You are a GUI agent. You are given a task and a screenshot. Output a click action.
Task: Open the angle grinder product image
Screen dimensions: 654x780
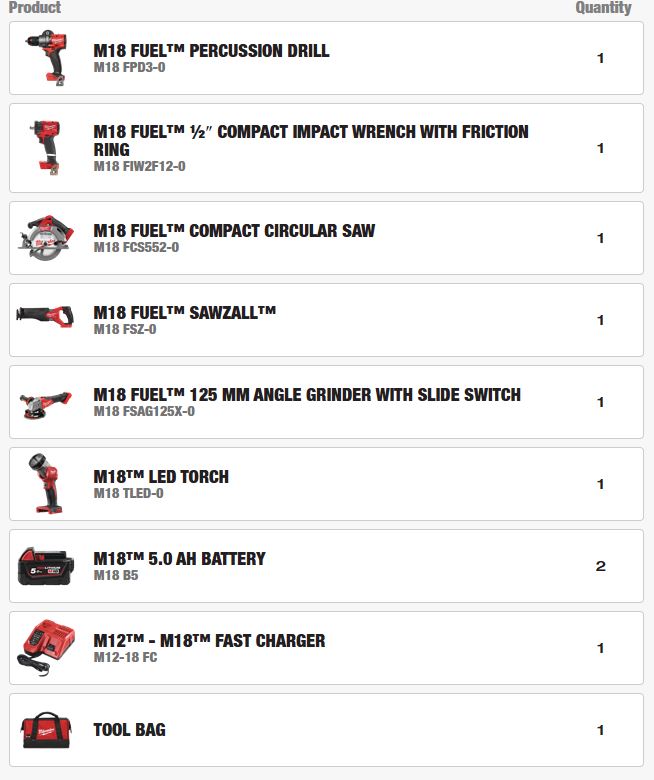click(45, 403)
